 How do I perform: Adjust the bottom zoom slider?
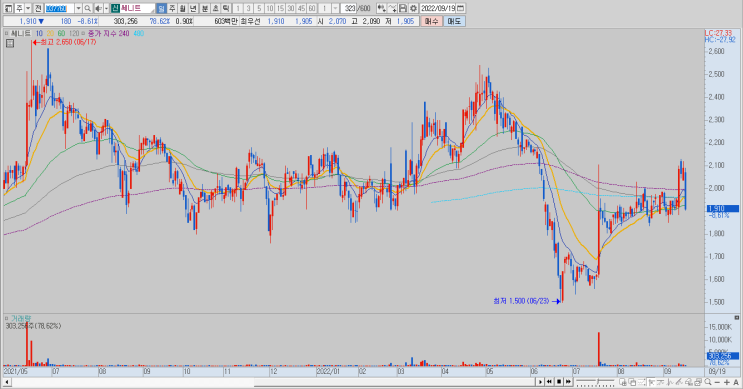click(595, 382)
